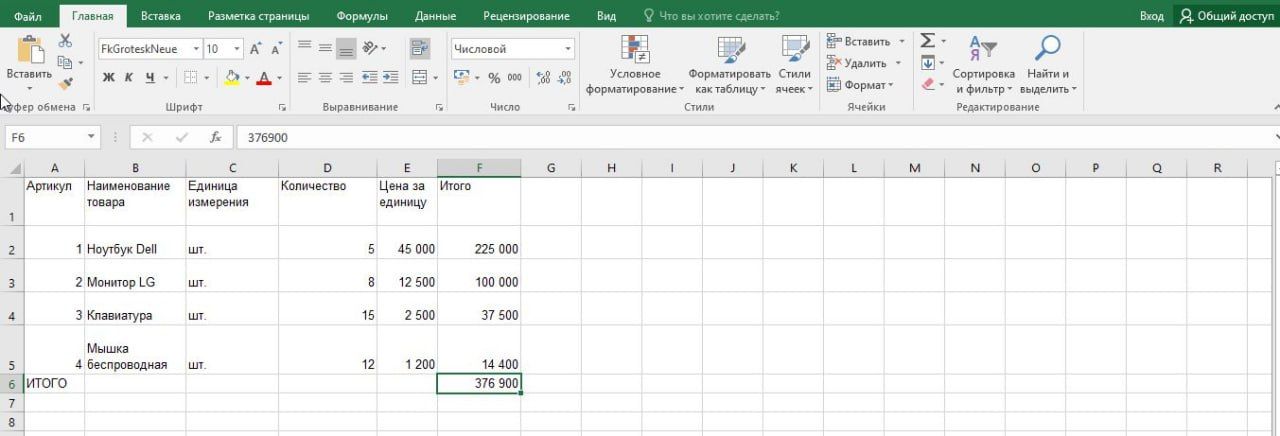Select the Format Painter brush icon
This screenshot has height=436, width=1280.
click(x=65, y=84)
